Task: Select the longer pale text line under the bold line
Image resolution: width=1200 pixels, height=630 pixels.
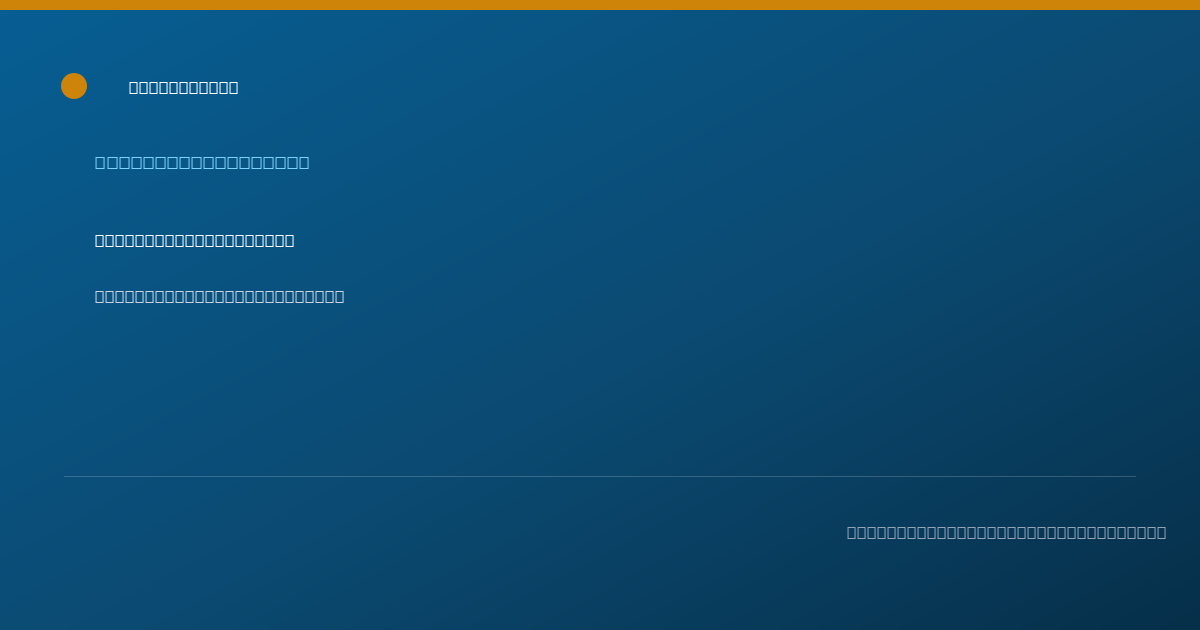Action: pyautogui.click(x=220, y=296)
